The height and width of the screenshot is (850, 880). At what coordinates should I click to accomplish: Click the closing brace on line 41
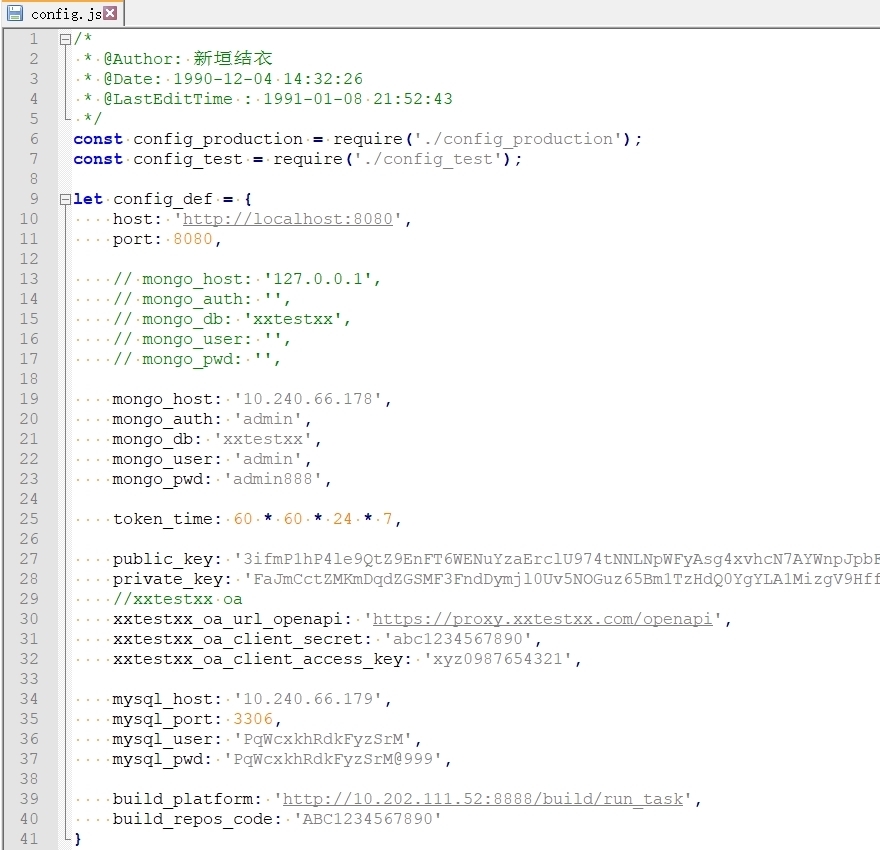coord(78,839)
